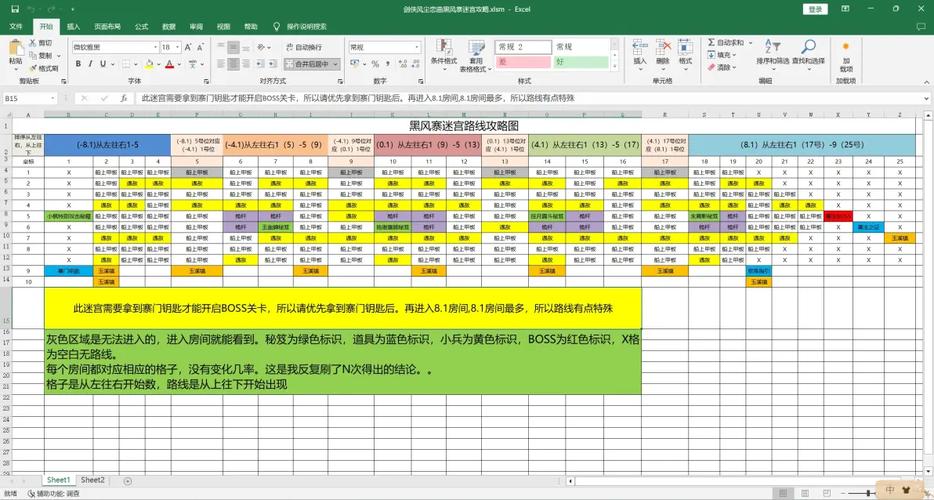Click the 登录 sign-in button
The image size is (934, 500).
pos(816,9)
